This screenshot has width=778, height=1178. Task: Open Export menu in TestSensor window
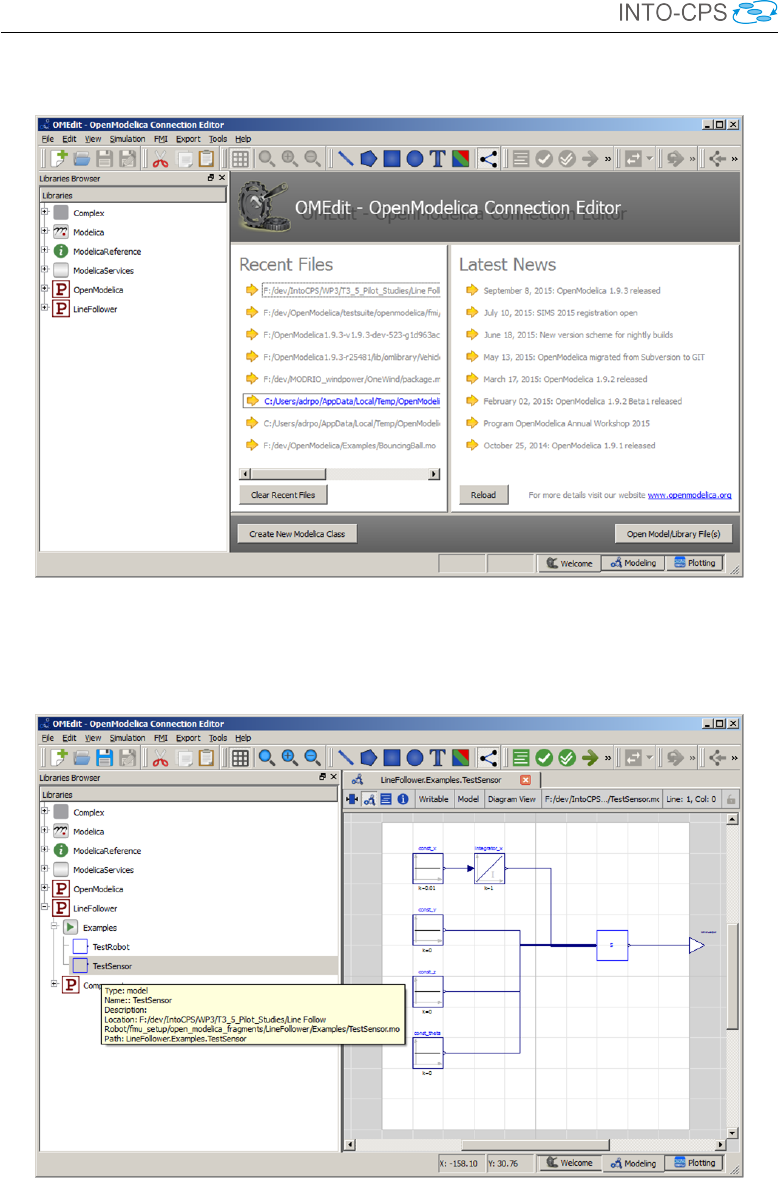click(x=188, y=739)
